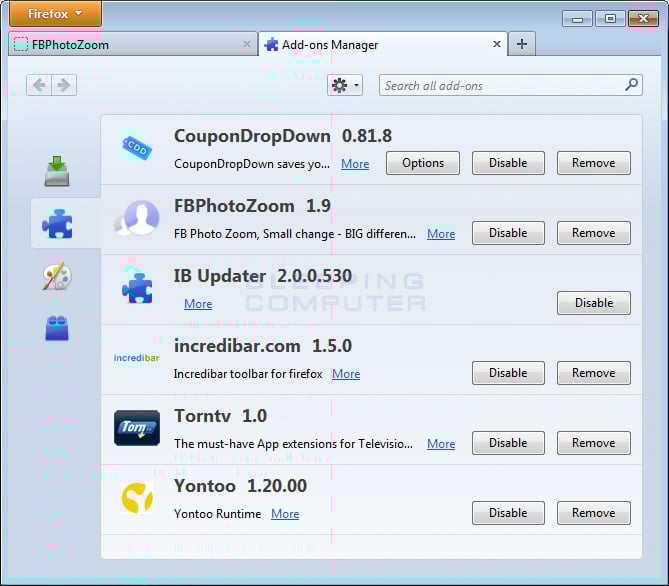This screenshot has width=669, height=586.
Task: Click the FBPhotoZoom profile icon
Action: 137,218
